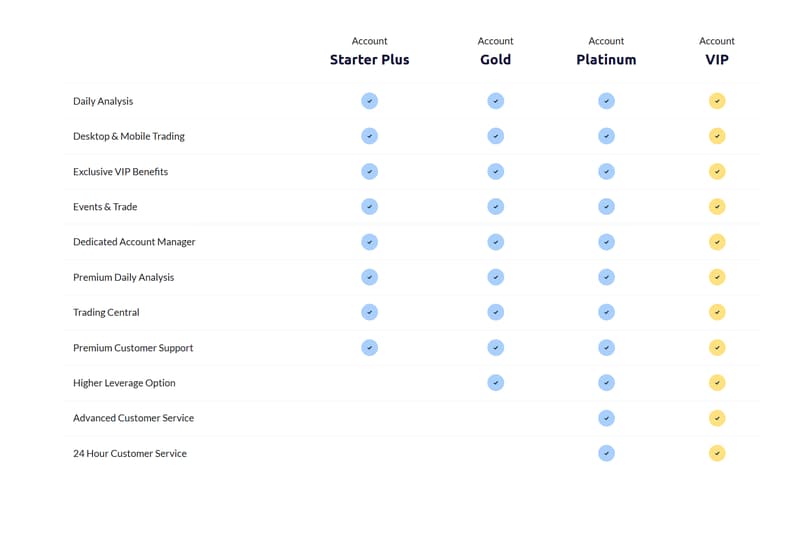Click Exclusive VIP Benefits checkmark under Platinum
Screen dimensions: 800x556
coord(606,171)
